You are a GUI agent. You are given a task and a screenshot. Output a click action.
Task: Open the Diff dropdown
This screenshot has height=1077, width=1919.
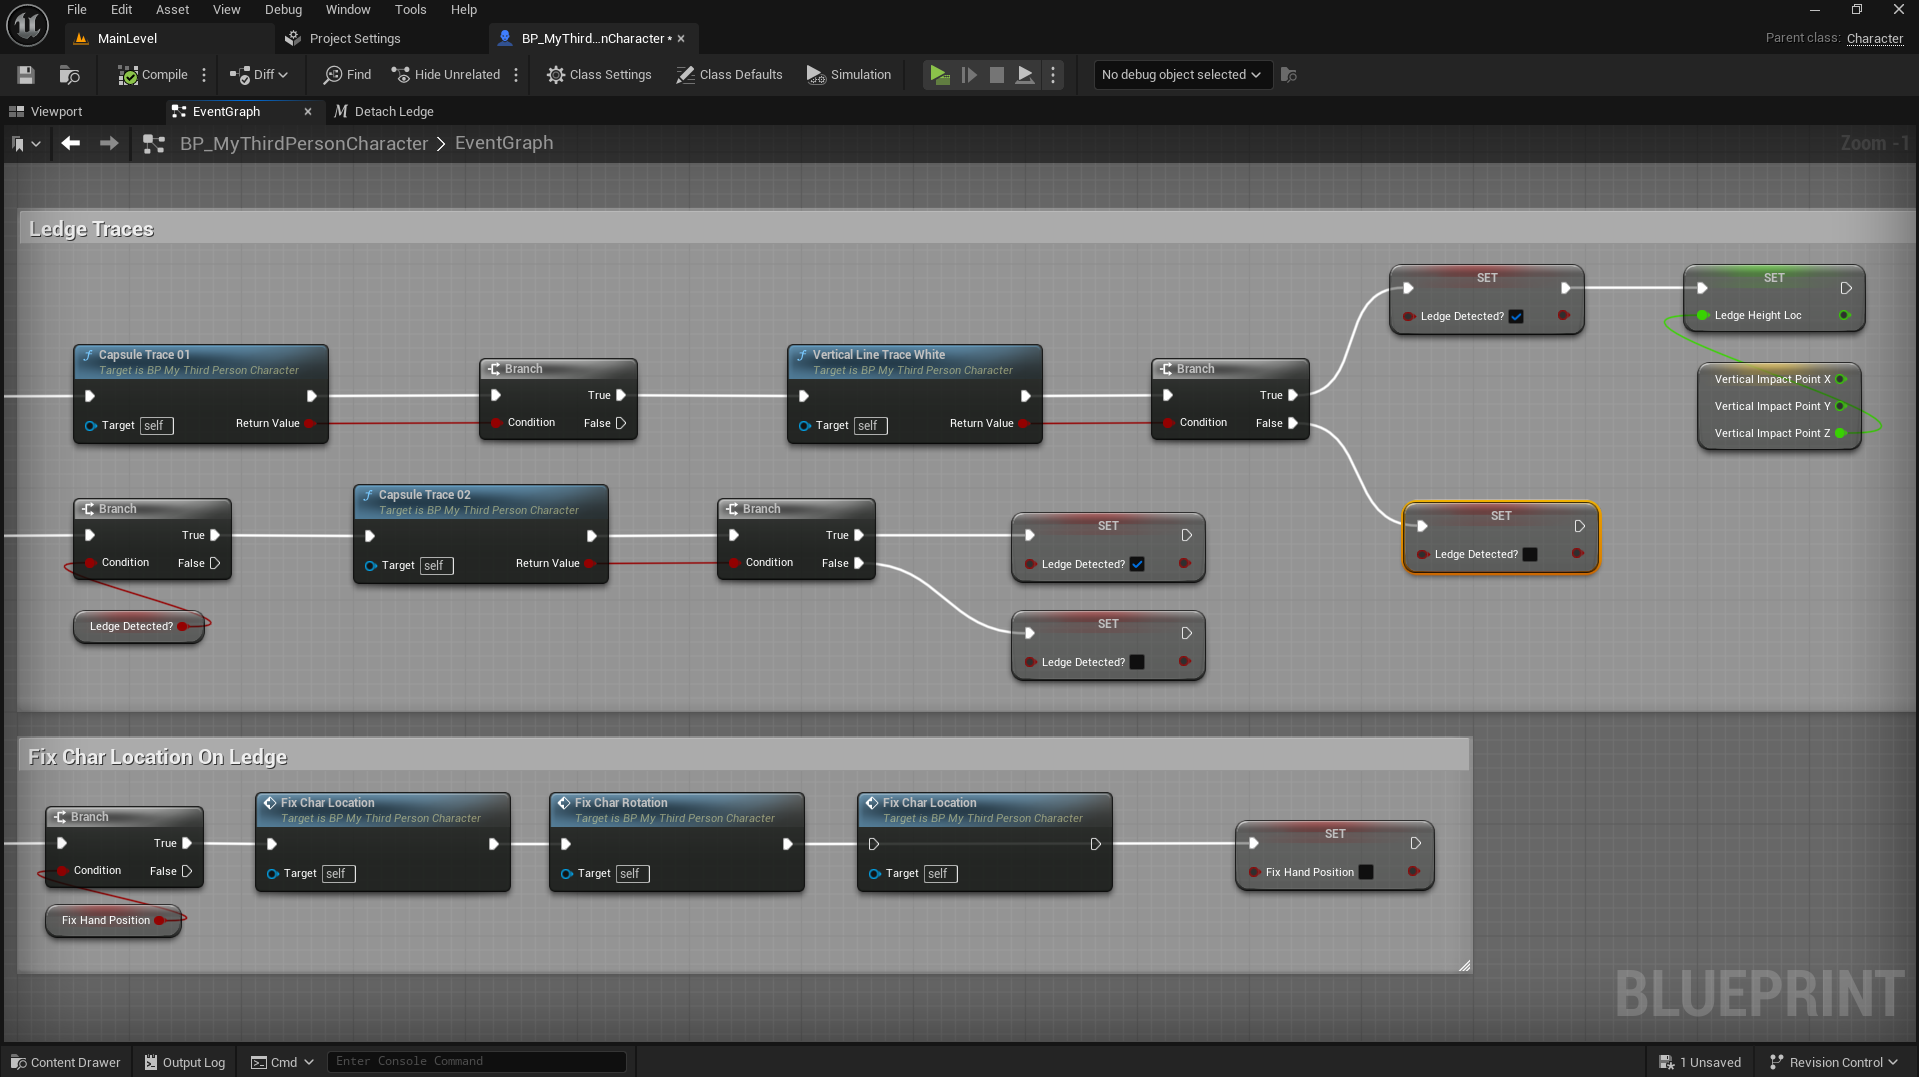[x=259, y=75]
